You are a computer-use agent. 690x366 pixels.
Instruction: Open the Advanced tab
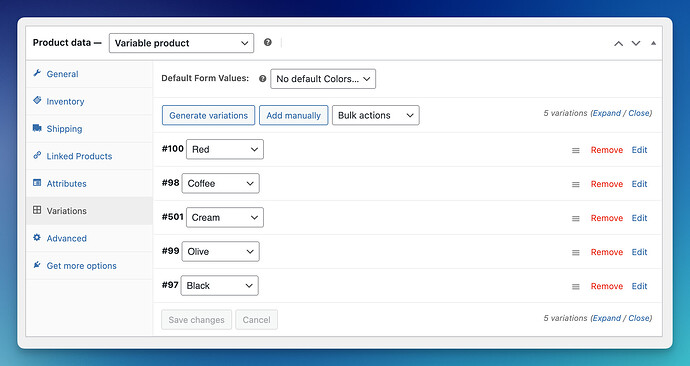tap(89, 238)
